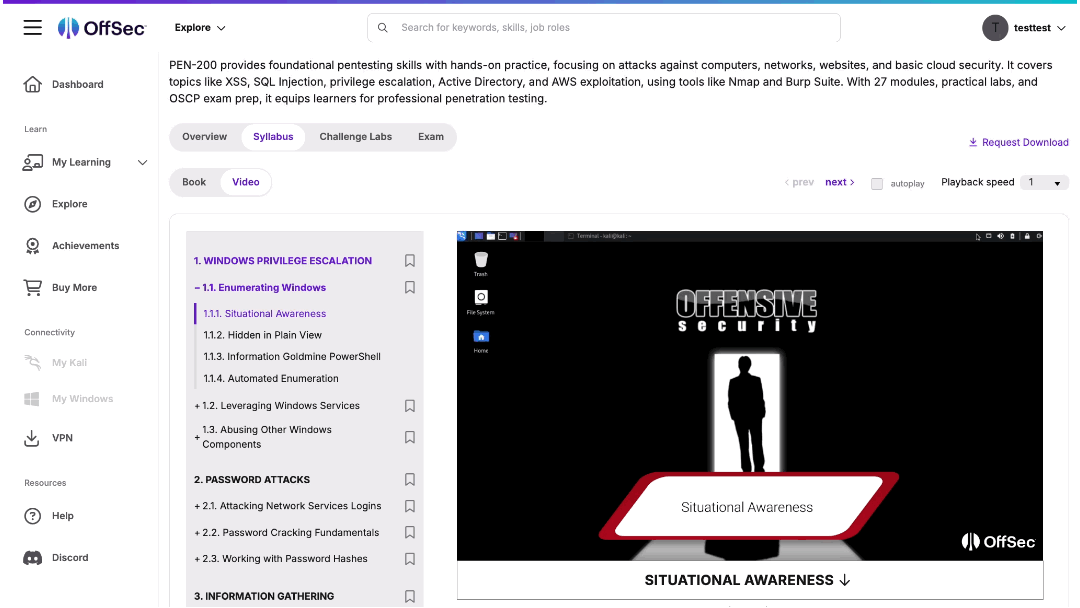Bookmark 2.3. Working with Password Hashes
The image size is (1080, 608).
410,559
